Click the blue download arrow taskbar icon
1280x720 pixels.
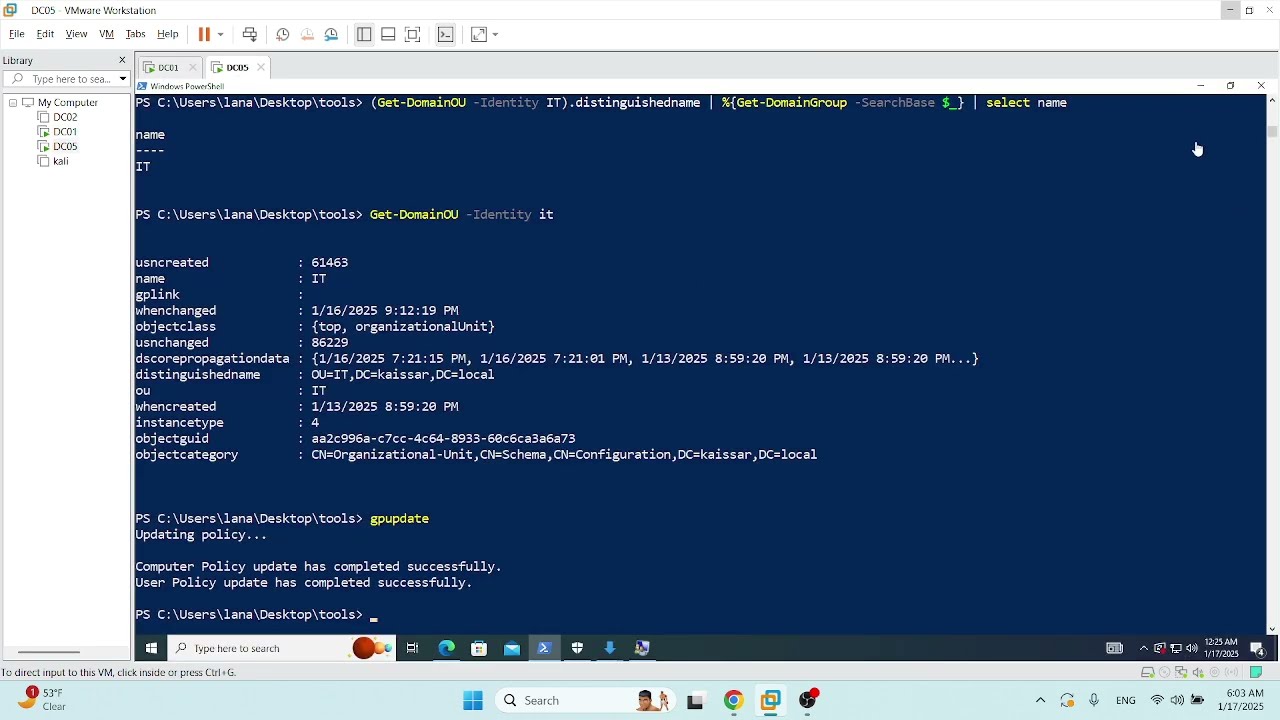tap(610, 648)
